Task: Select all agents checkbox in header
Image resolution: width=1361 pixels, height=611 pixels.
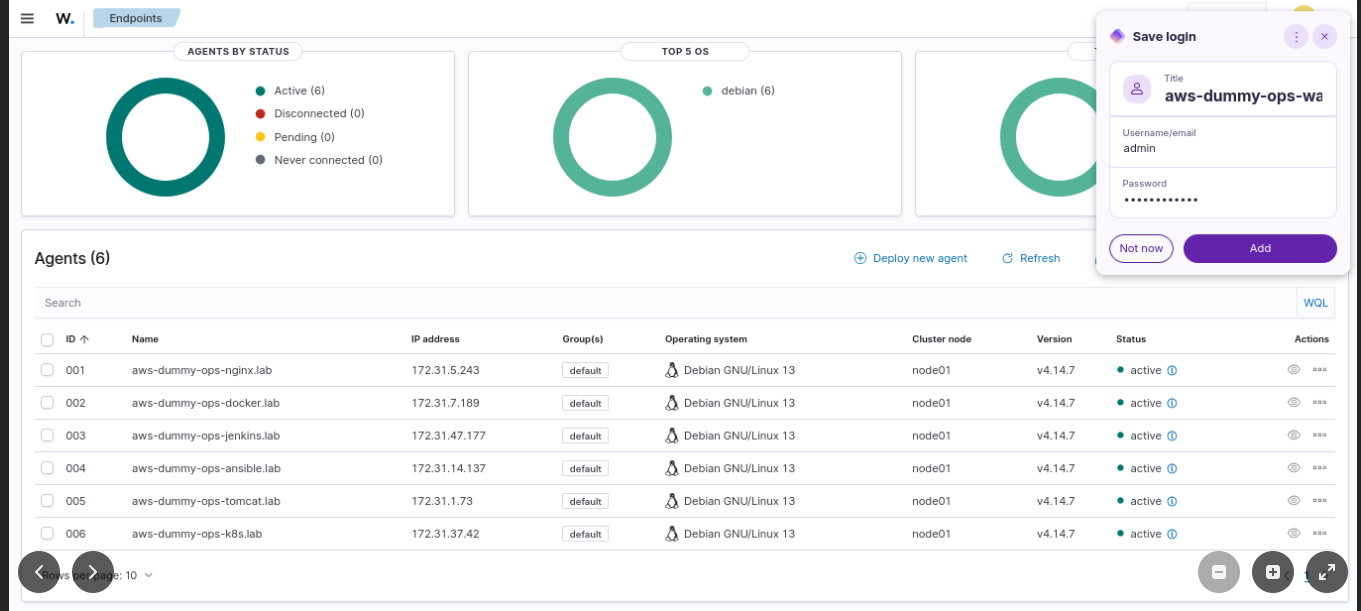Action: click(47, 340)
